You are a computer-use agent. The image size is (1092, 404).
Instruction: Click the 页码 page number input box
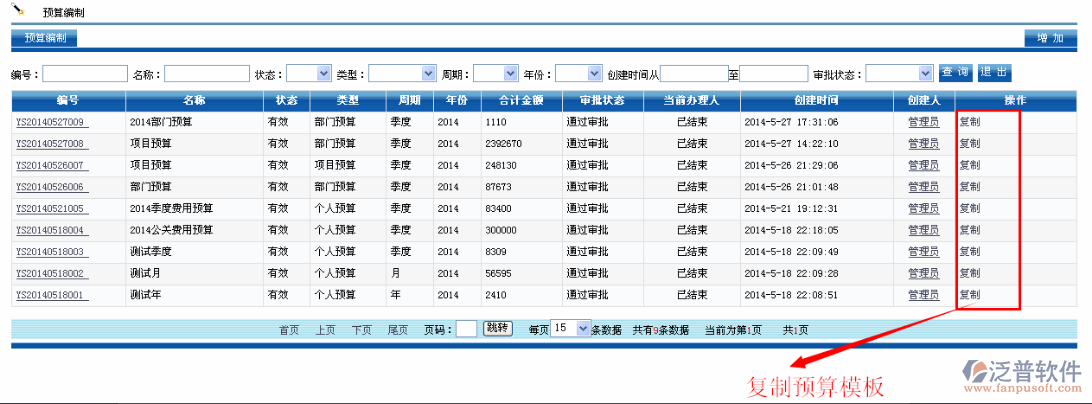(x=466, y=329)
